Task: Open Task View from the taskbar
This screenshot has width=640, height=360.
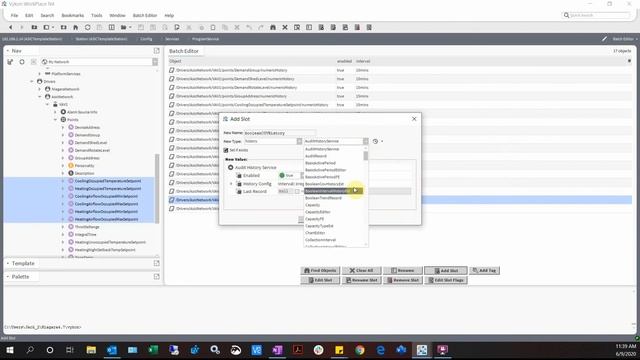Action: pyautogui.click(x=70, y=350)
